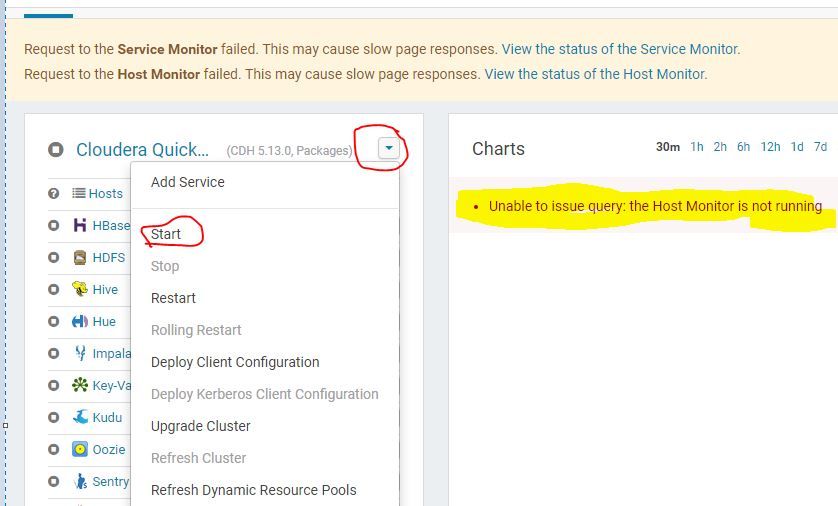Click the Hive bee icon

point(80,289)
